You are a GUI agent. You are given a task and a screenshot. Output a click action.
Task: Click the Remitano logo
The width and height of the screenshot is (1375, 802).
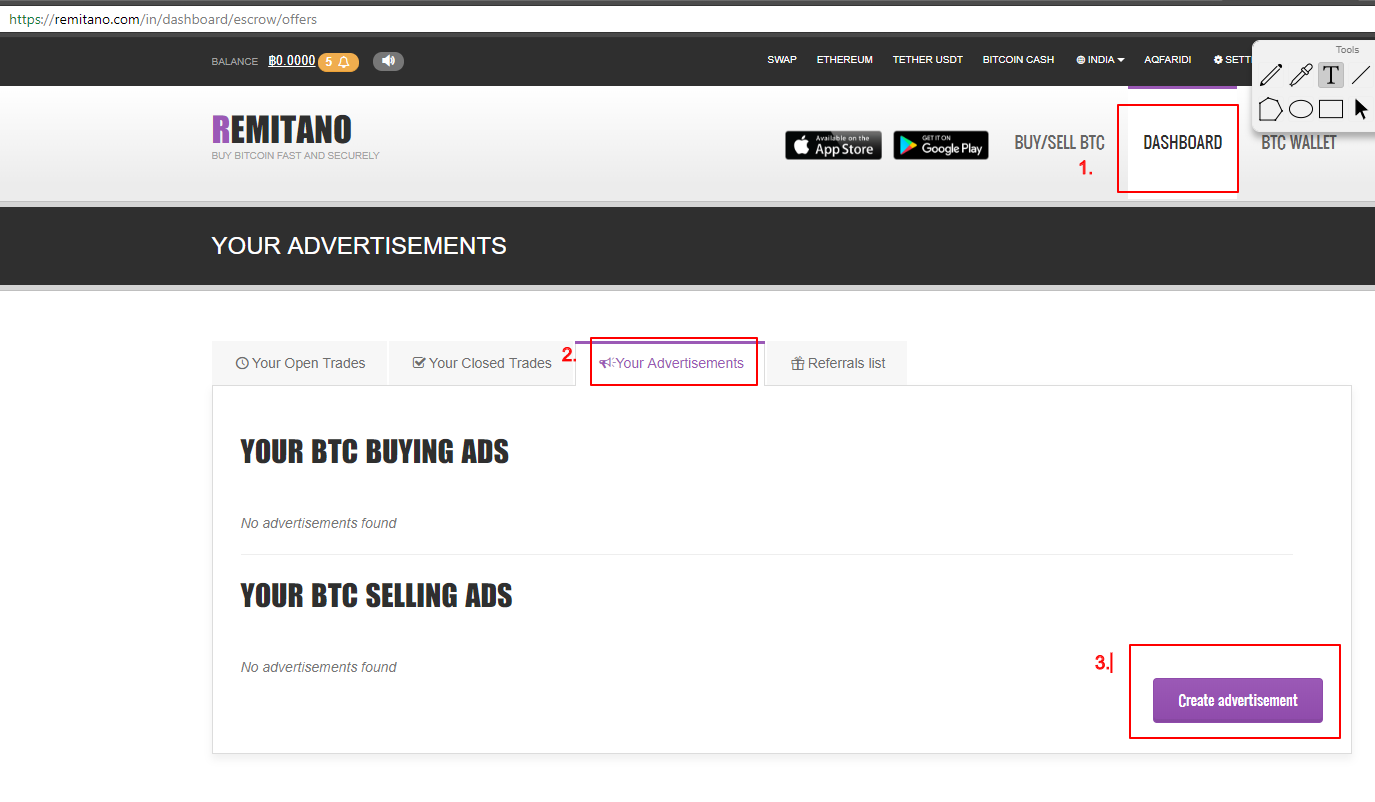click(282, 130)
